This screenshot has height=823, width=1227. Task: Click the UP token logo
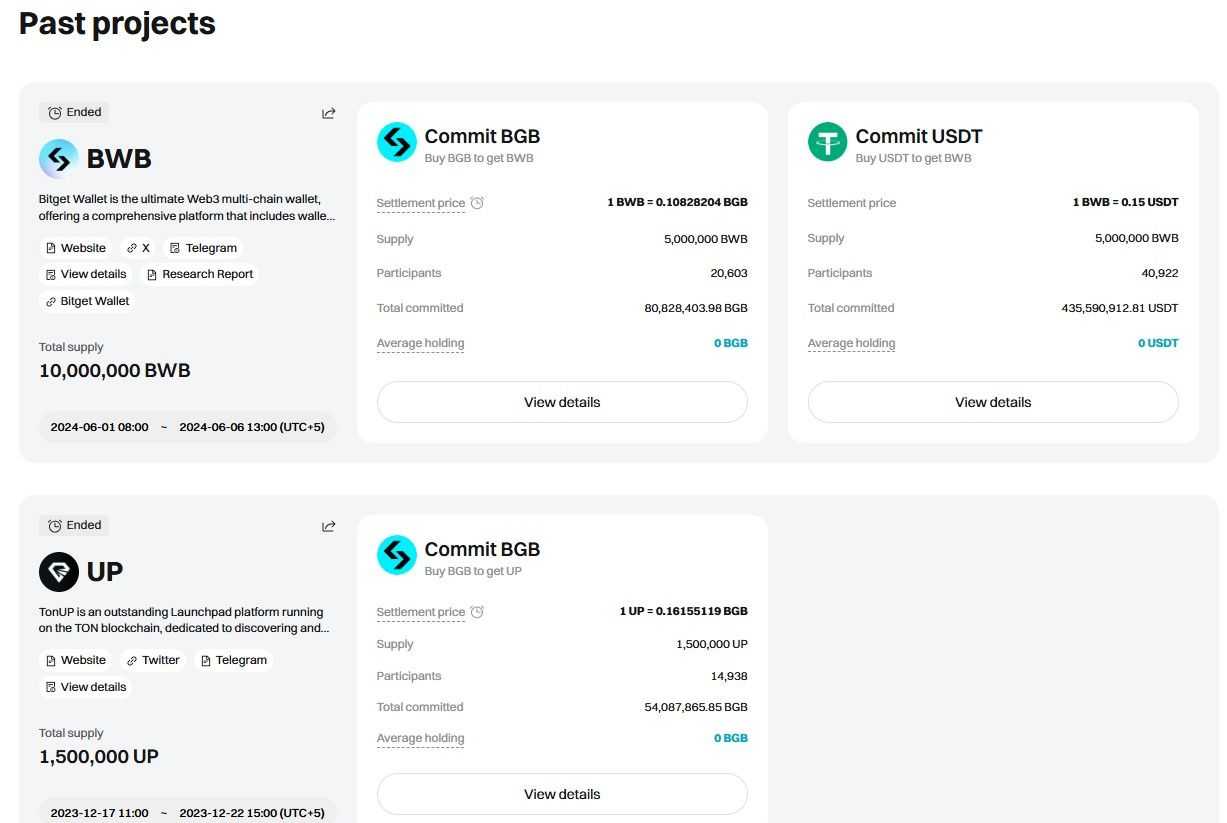pyautogui.click(x=58, y=571)
